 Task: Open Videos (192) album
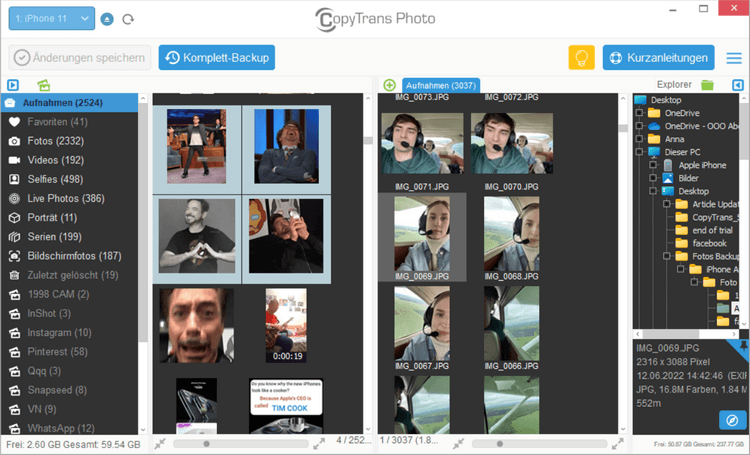(x=70, y=160)
